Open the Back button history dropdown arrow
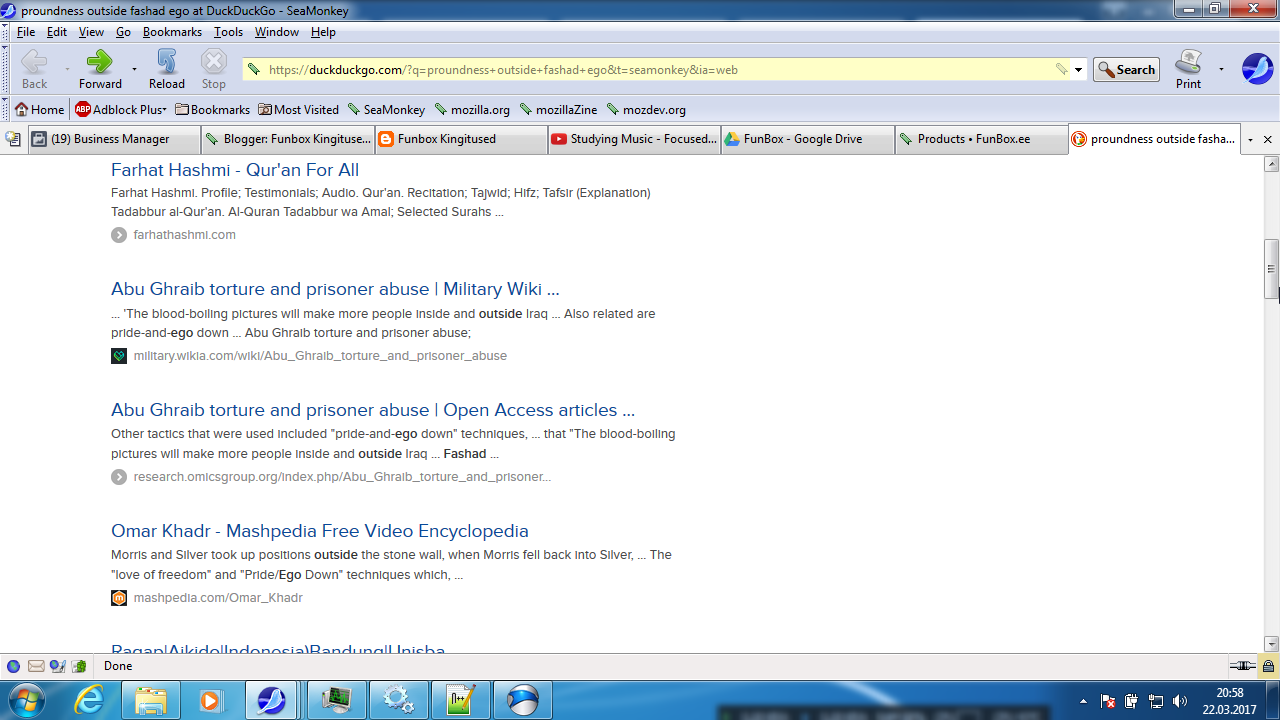The height and width of the screenshot is (720, 1280). 67,70
